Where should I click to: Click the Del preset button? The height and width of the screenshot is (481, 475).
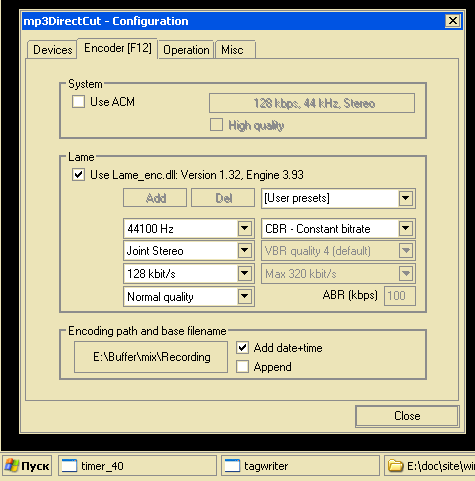tap(223, 198)
